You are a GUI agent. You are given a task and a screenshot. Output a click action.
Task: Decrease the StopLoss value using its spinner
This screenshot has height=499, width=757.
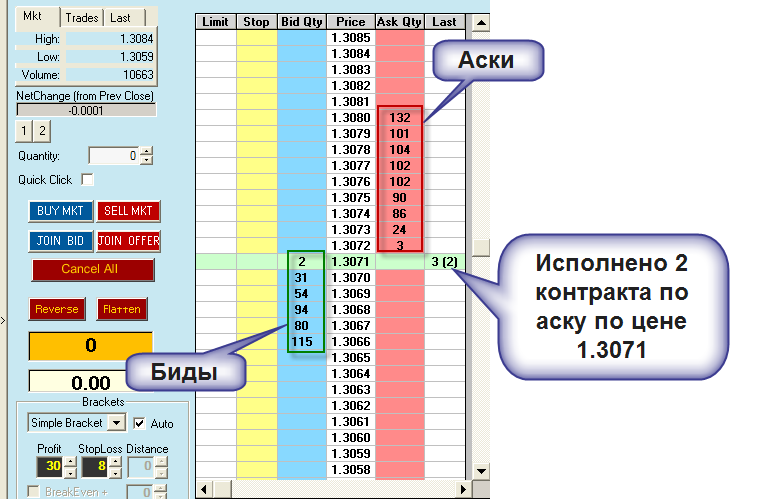pos(113,472)
